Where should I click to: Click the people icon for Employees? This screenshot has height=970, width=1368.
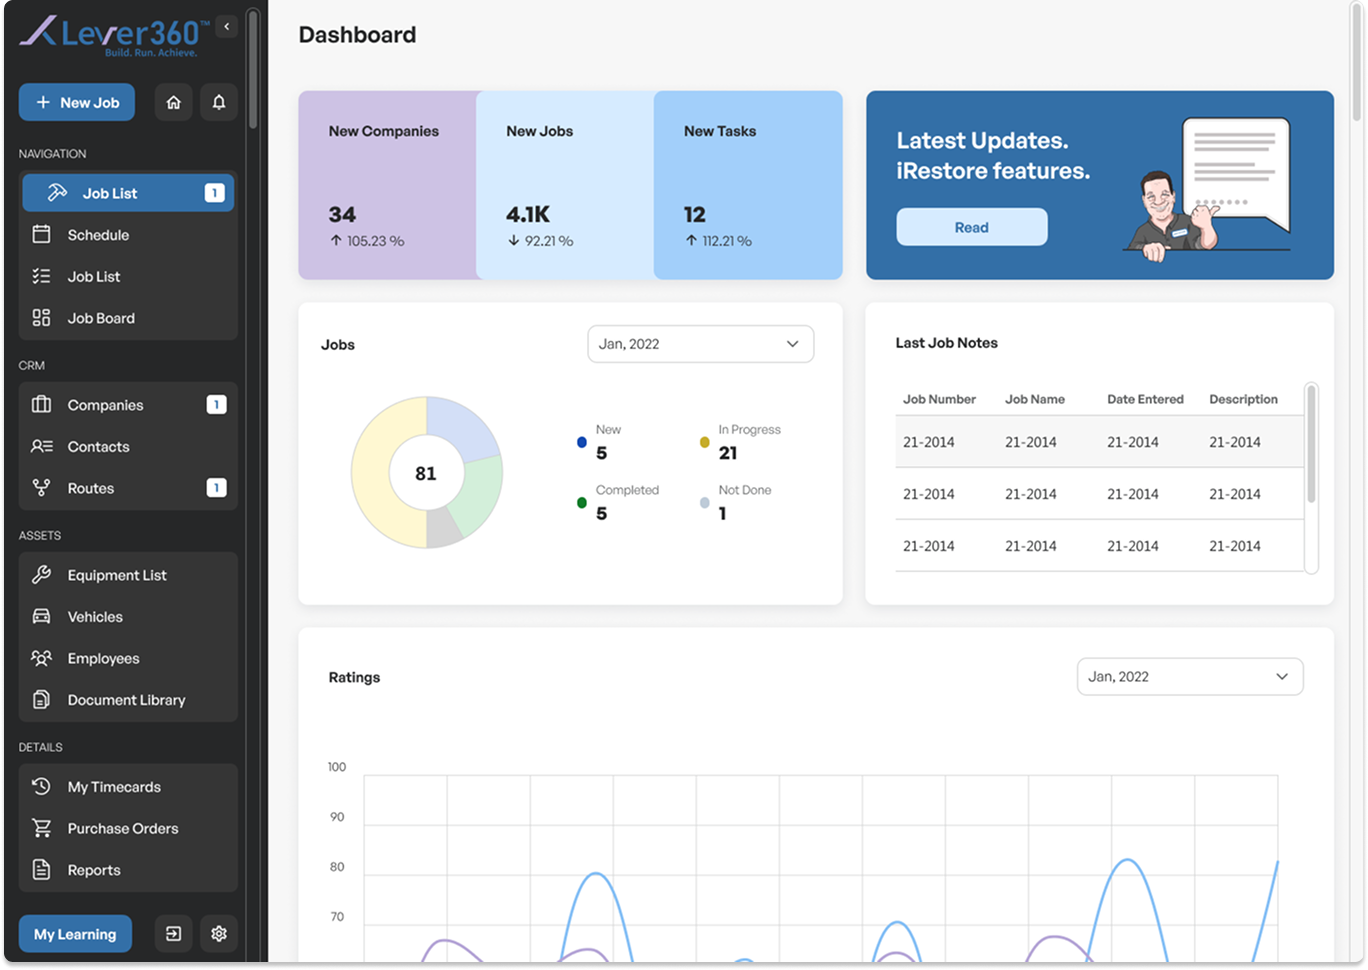41,658
